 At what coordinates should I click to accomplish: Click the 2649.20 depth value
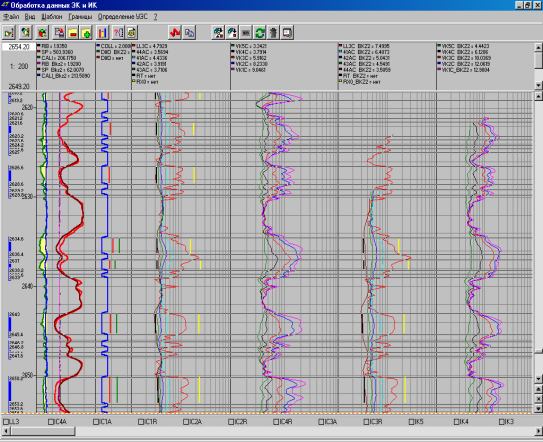[x=19, y=86]
